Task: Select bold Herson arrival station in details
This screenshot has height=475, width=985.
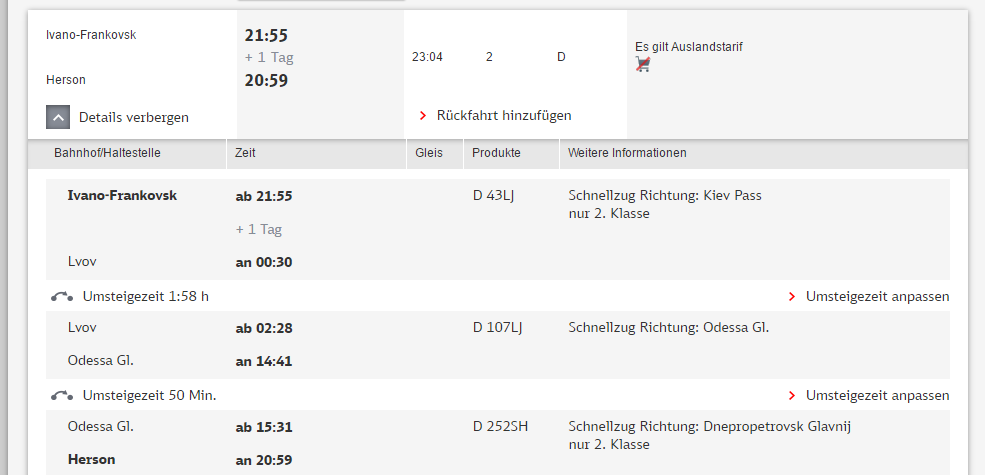Action: 92,460
